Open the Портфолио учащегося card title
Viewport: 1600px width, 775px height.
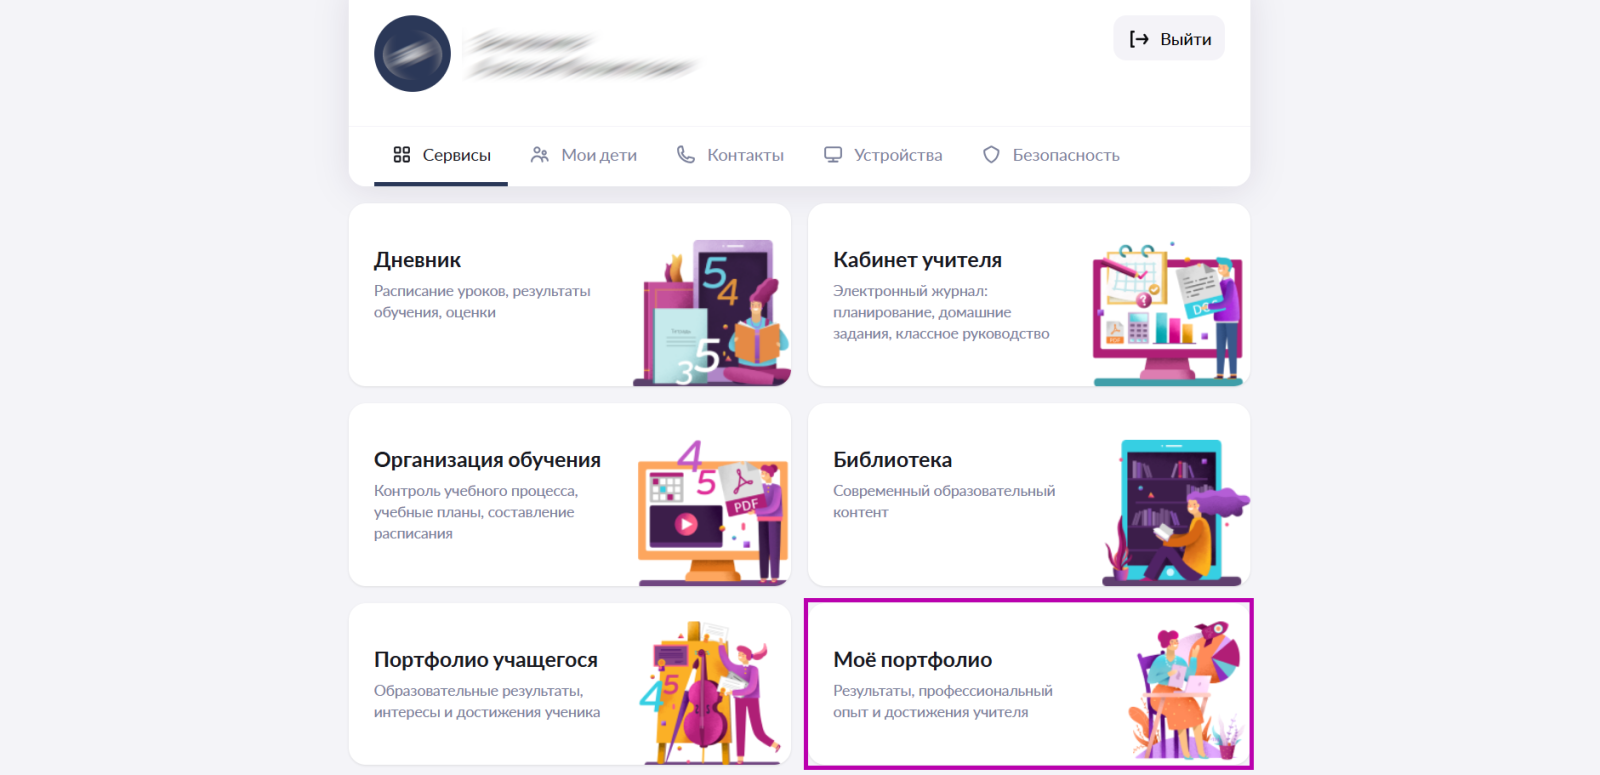pyautogui.click(x=485, y=660)
